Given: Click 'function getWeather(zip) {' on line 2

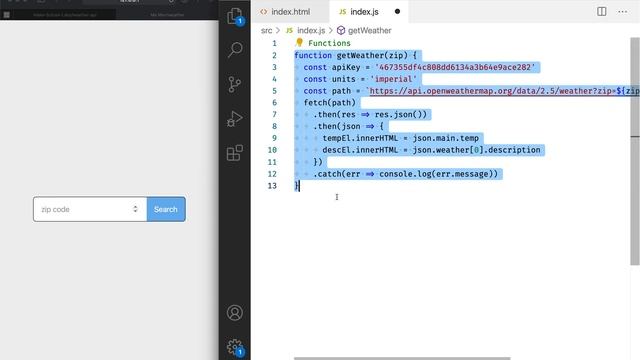Looking at the screenshot, I should (355, 55).
